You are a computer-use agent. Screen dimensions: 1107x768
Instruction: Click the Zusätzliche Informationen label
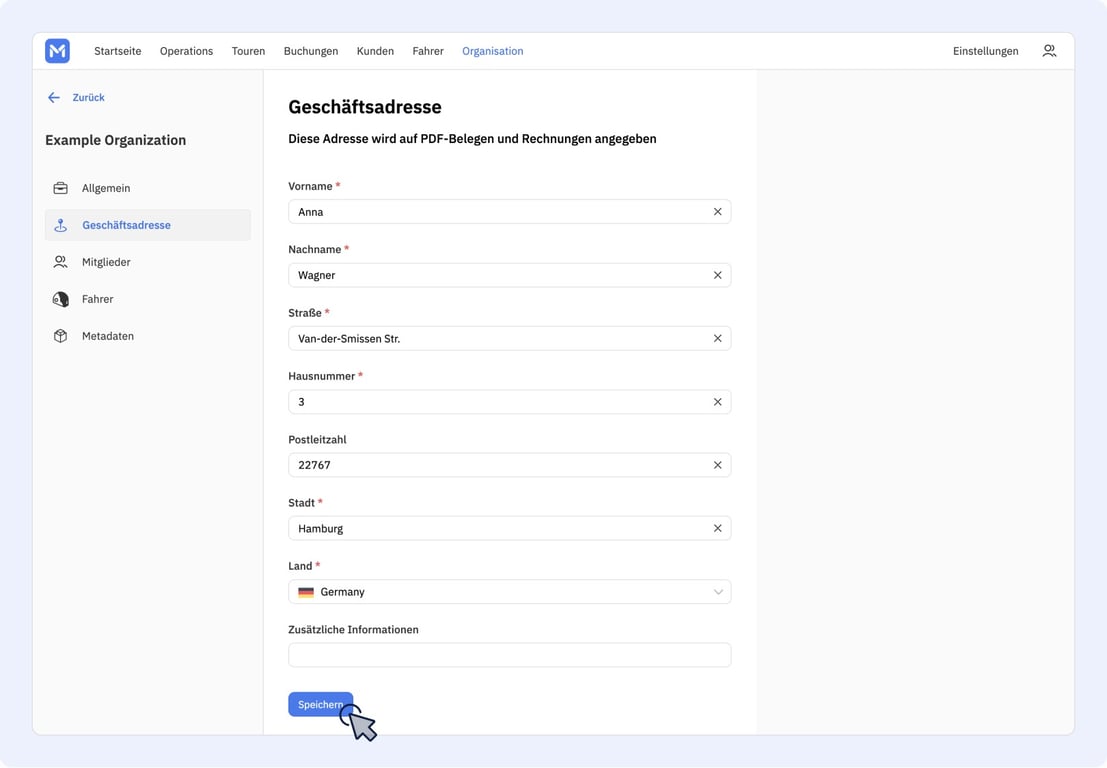click(353, 630)
